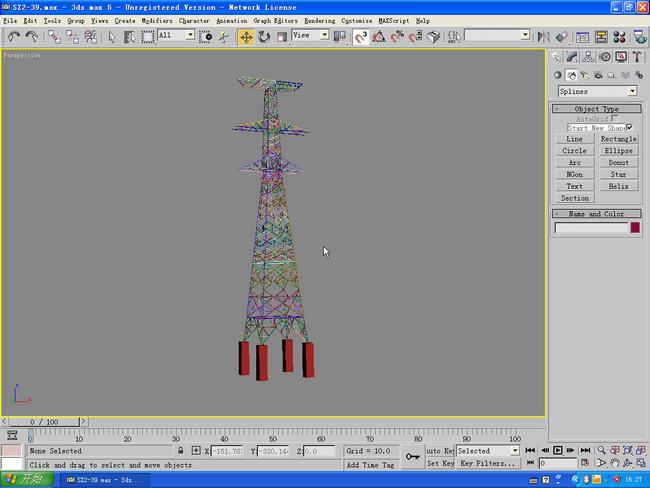The image size is (650, 488).
Task: Open the Graph Editors menu
Action: [x=276, y=21]
